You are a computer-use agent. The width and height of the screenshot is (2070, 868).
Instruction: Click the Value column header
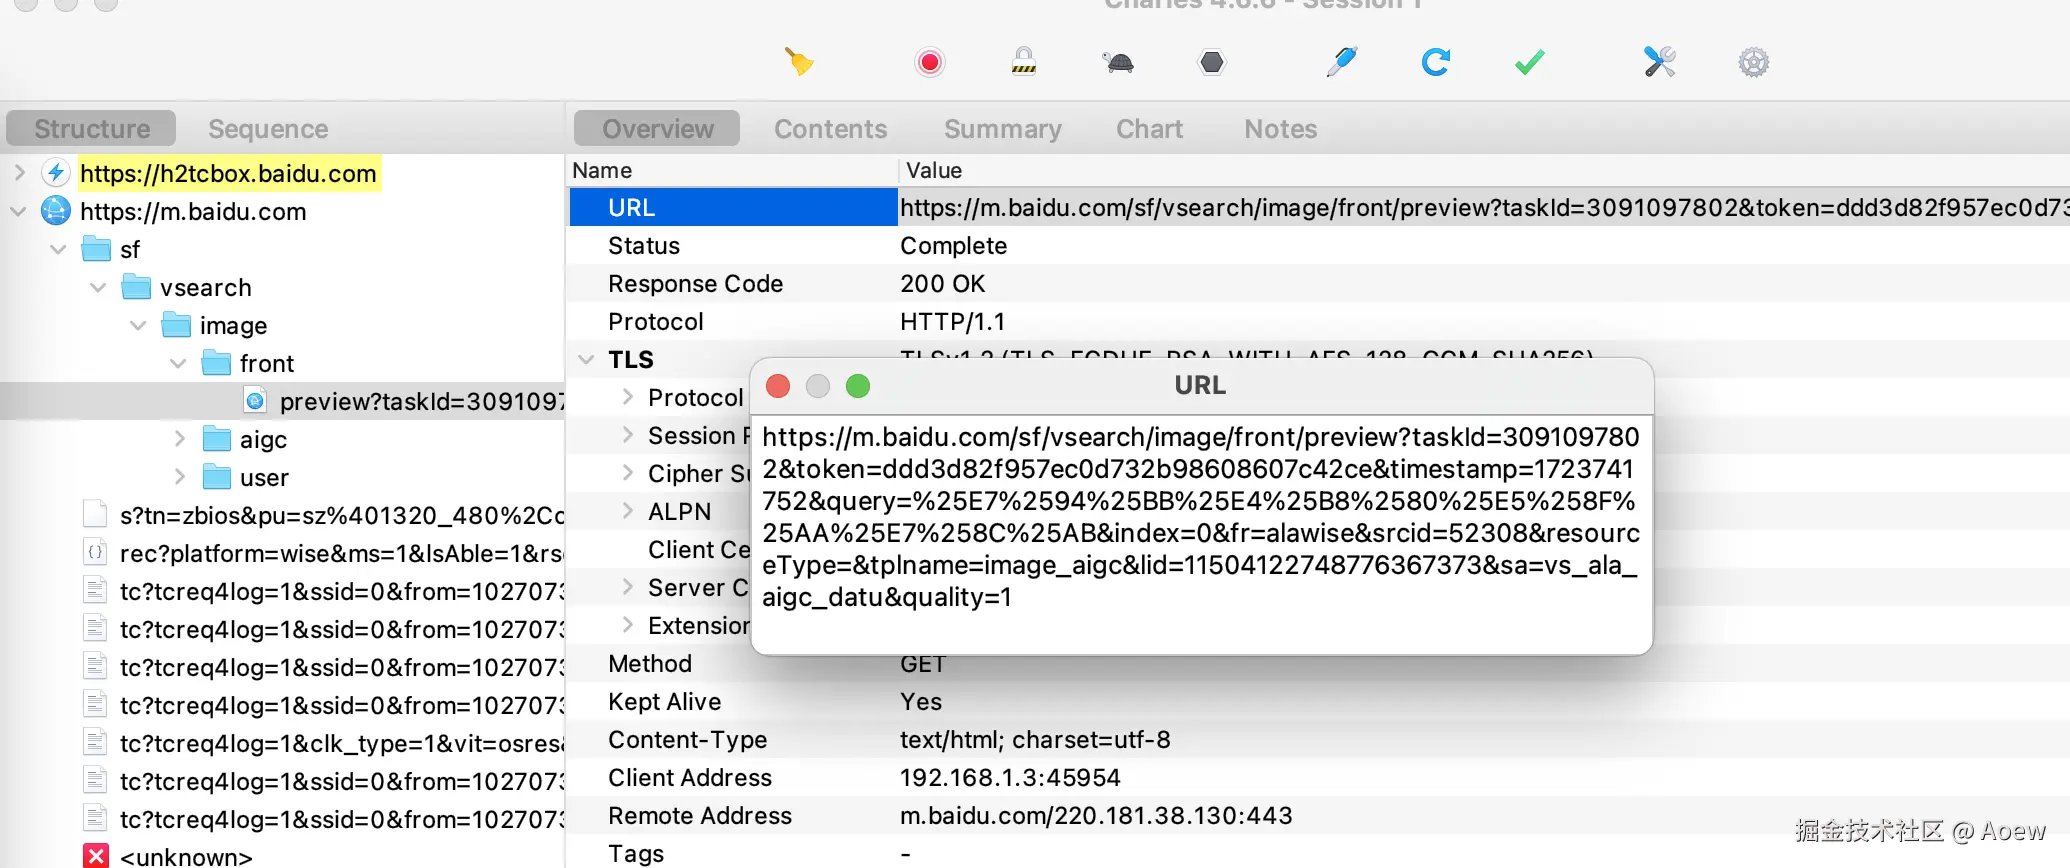(1484, 171)
